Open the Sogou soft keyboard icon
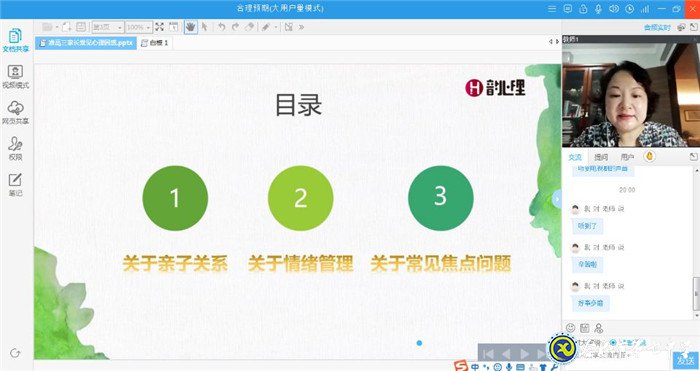 520,367
